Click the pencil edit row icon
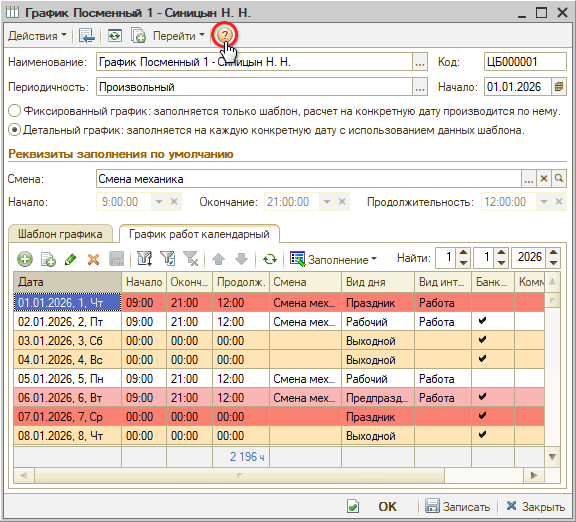Screen dimensions: 576x522 point(70,259)
